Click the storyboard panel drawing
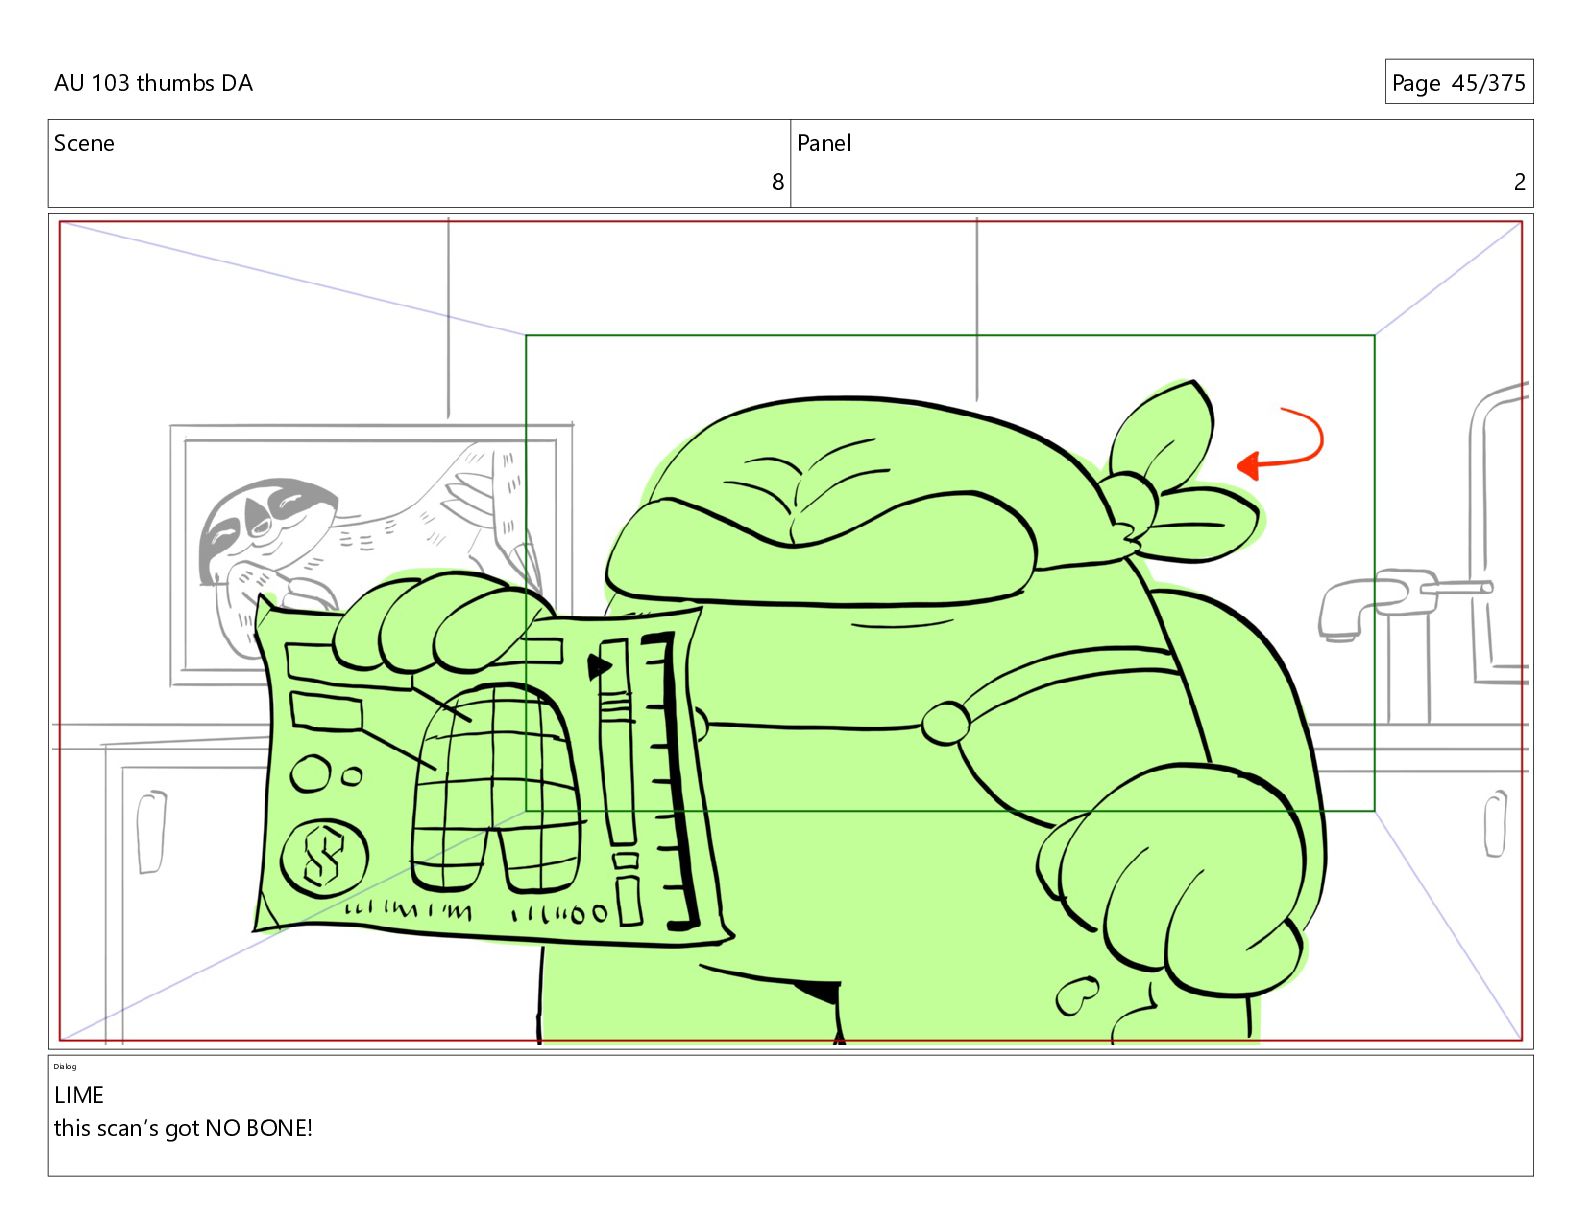Screen dimensions: 1584x1224 point(790,631)
